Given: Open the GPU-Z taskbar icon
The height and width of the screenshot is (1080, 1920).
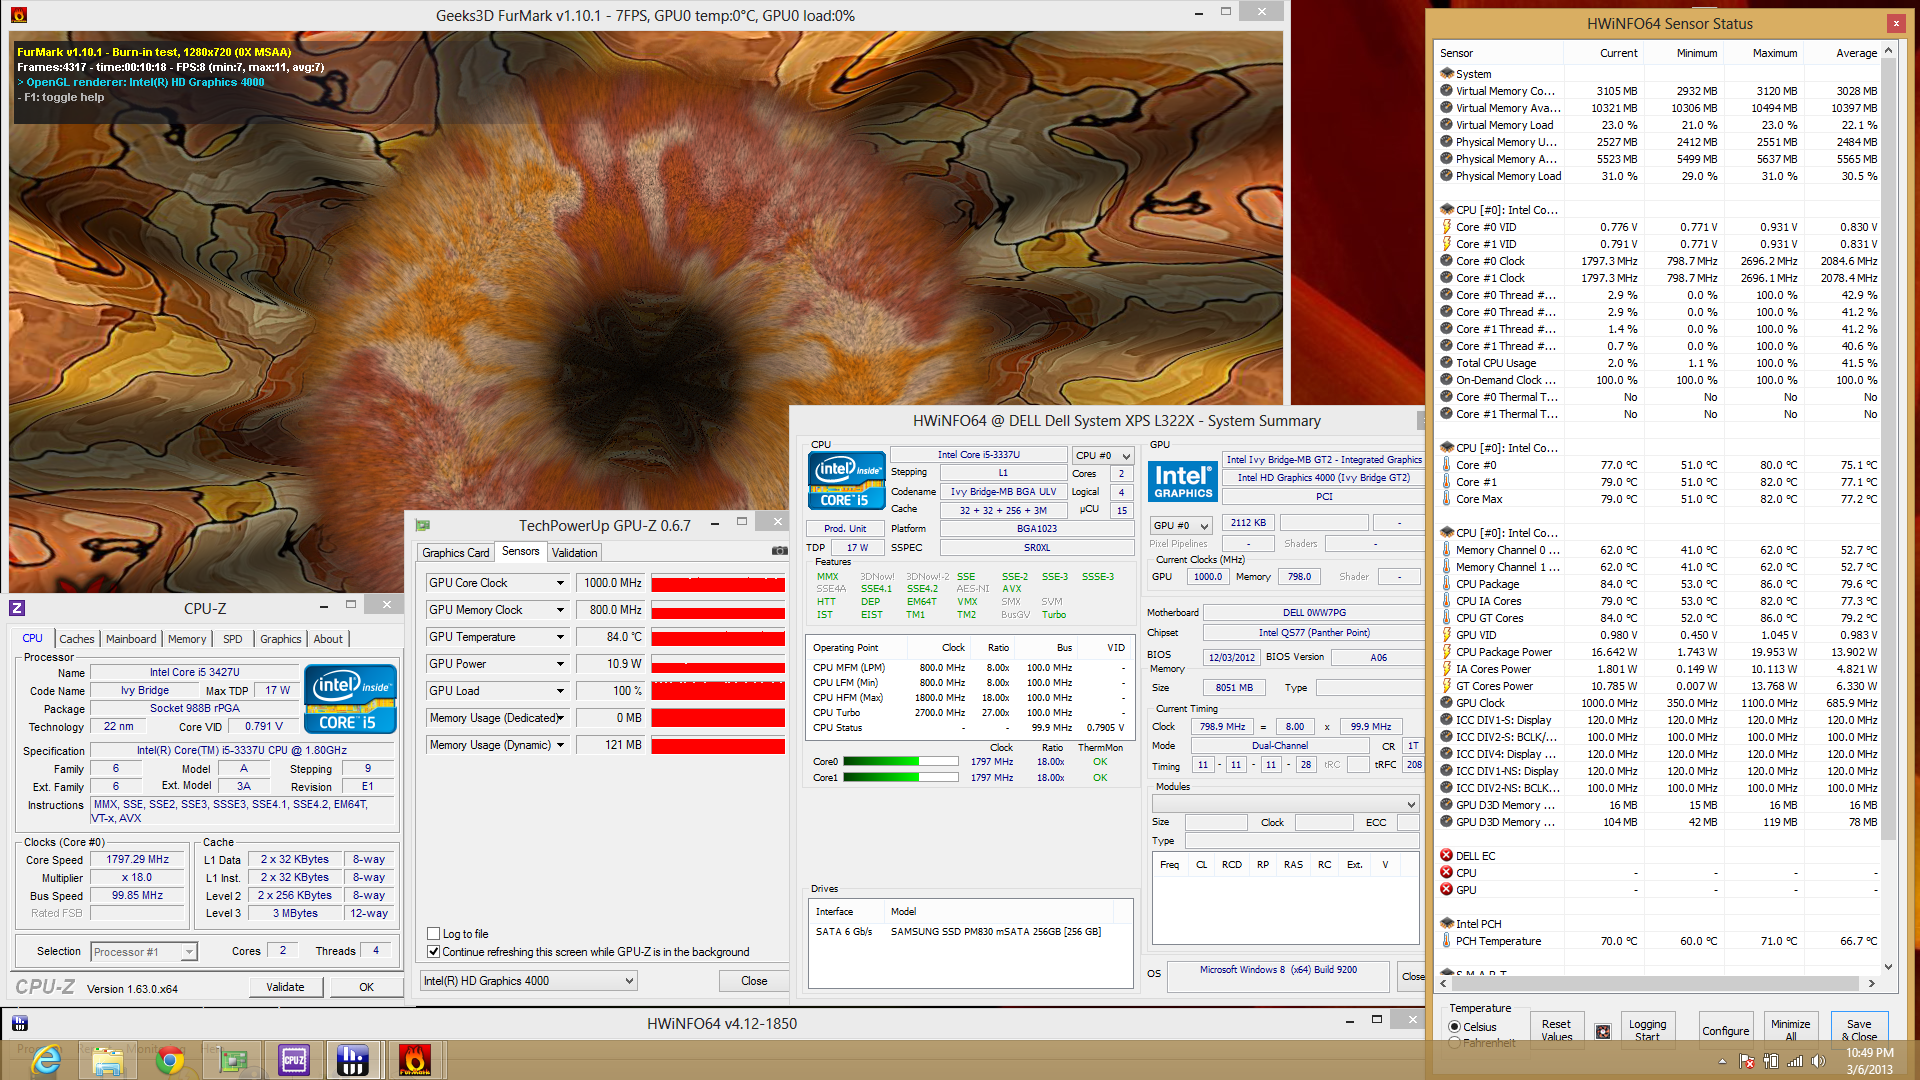Looking at the screenshot, I should click(233, 1060).
